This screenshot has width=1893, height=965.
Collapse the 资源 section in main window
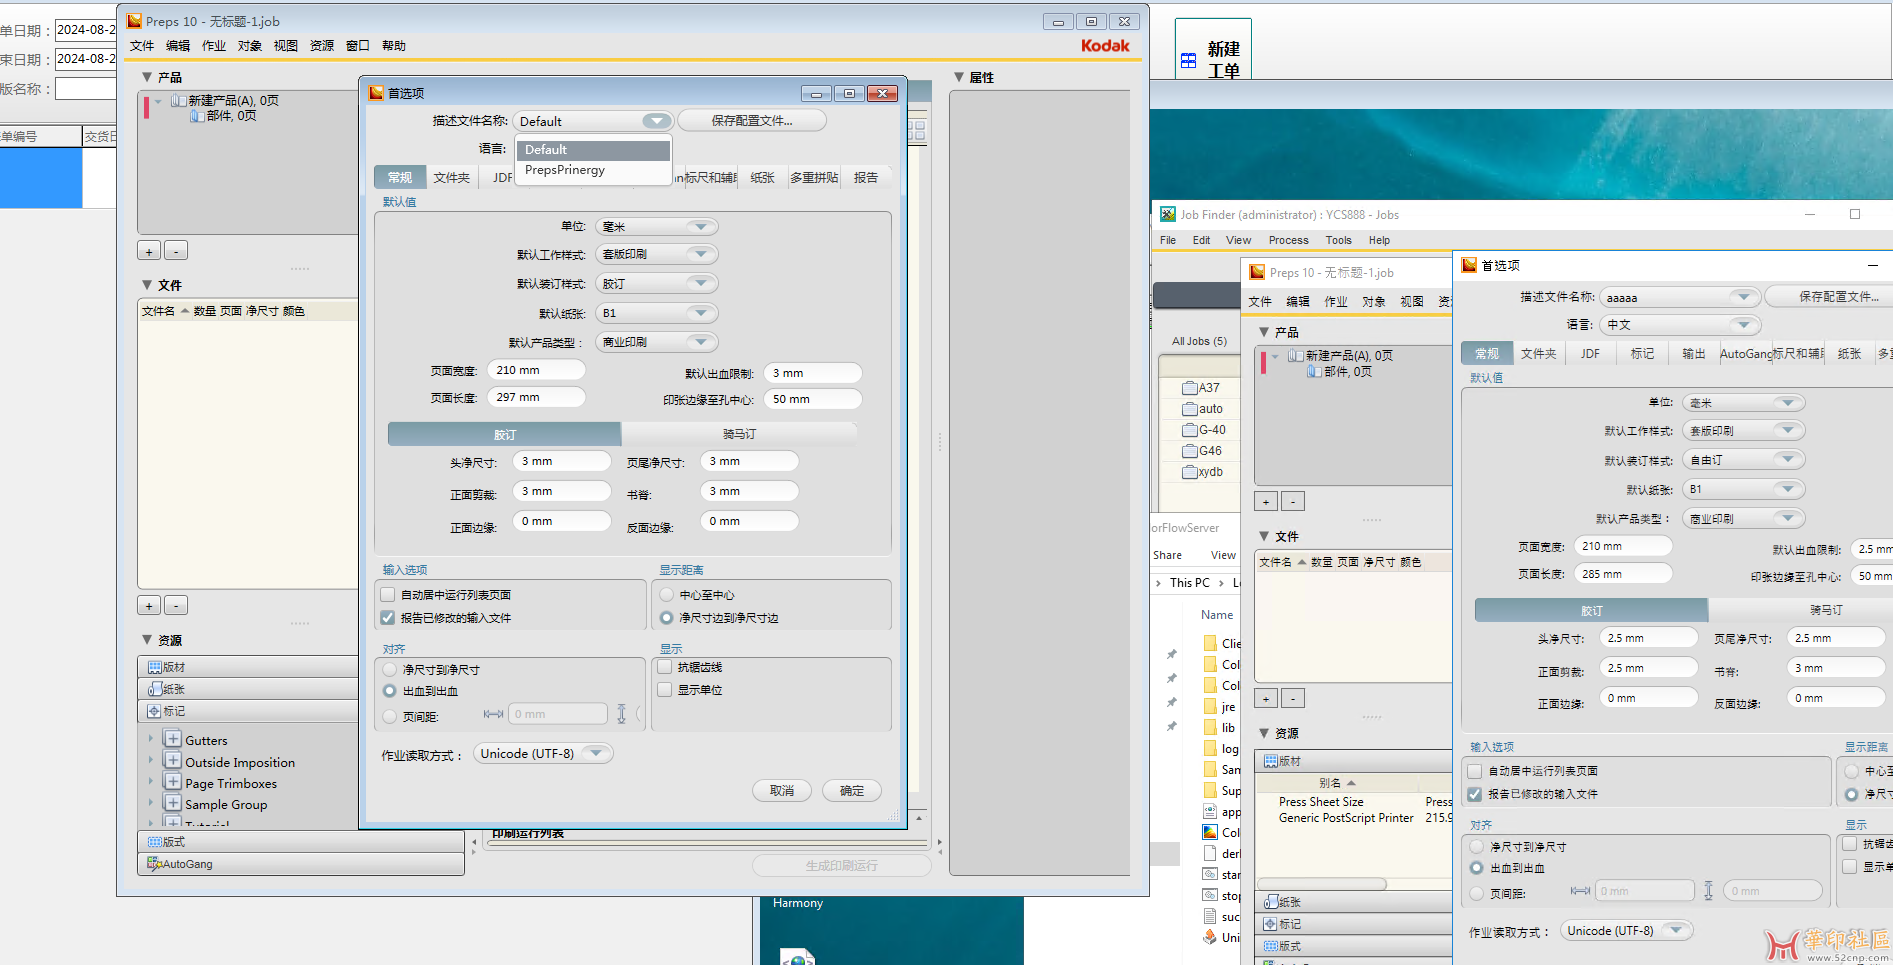pos(147,640)
